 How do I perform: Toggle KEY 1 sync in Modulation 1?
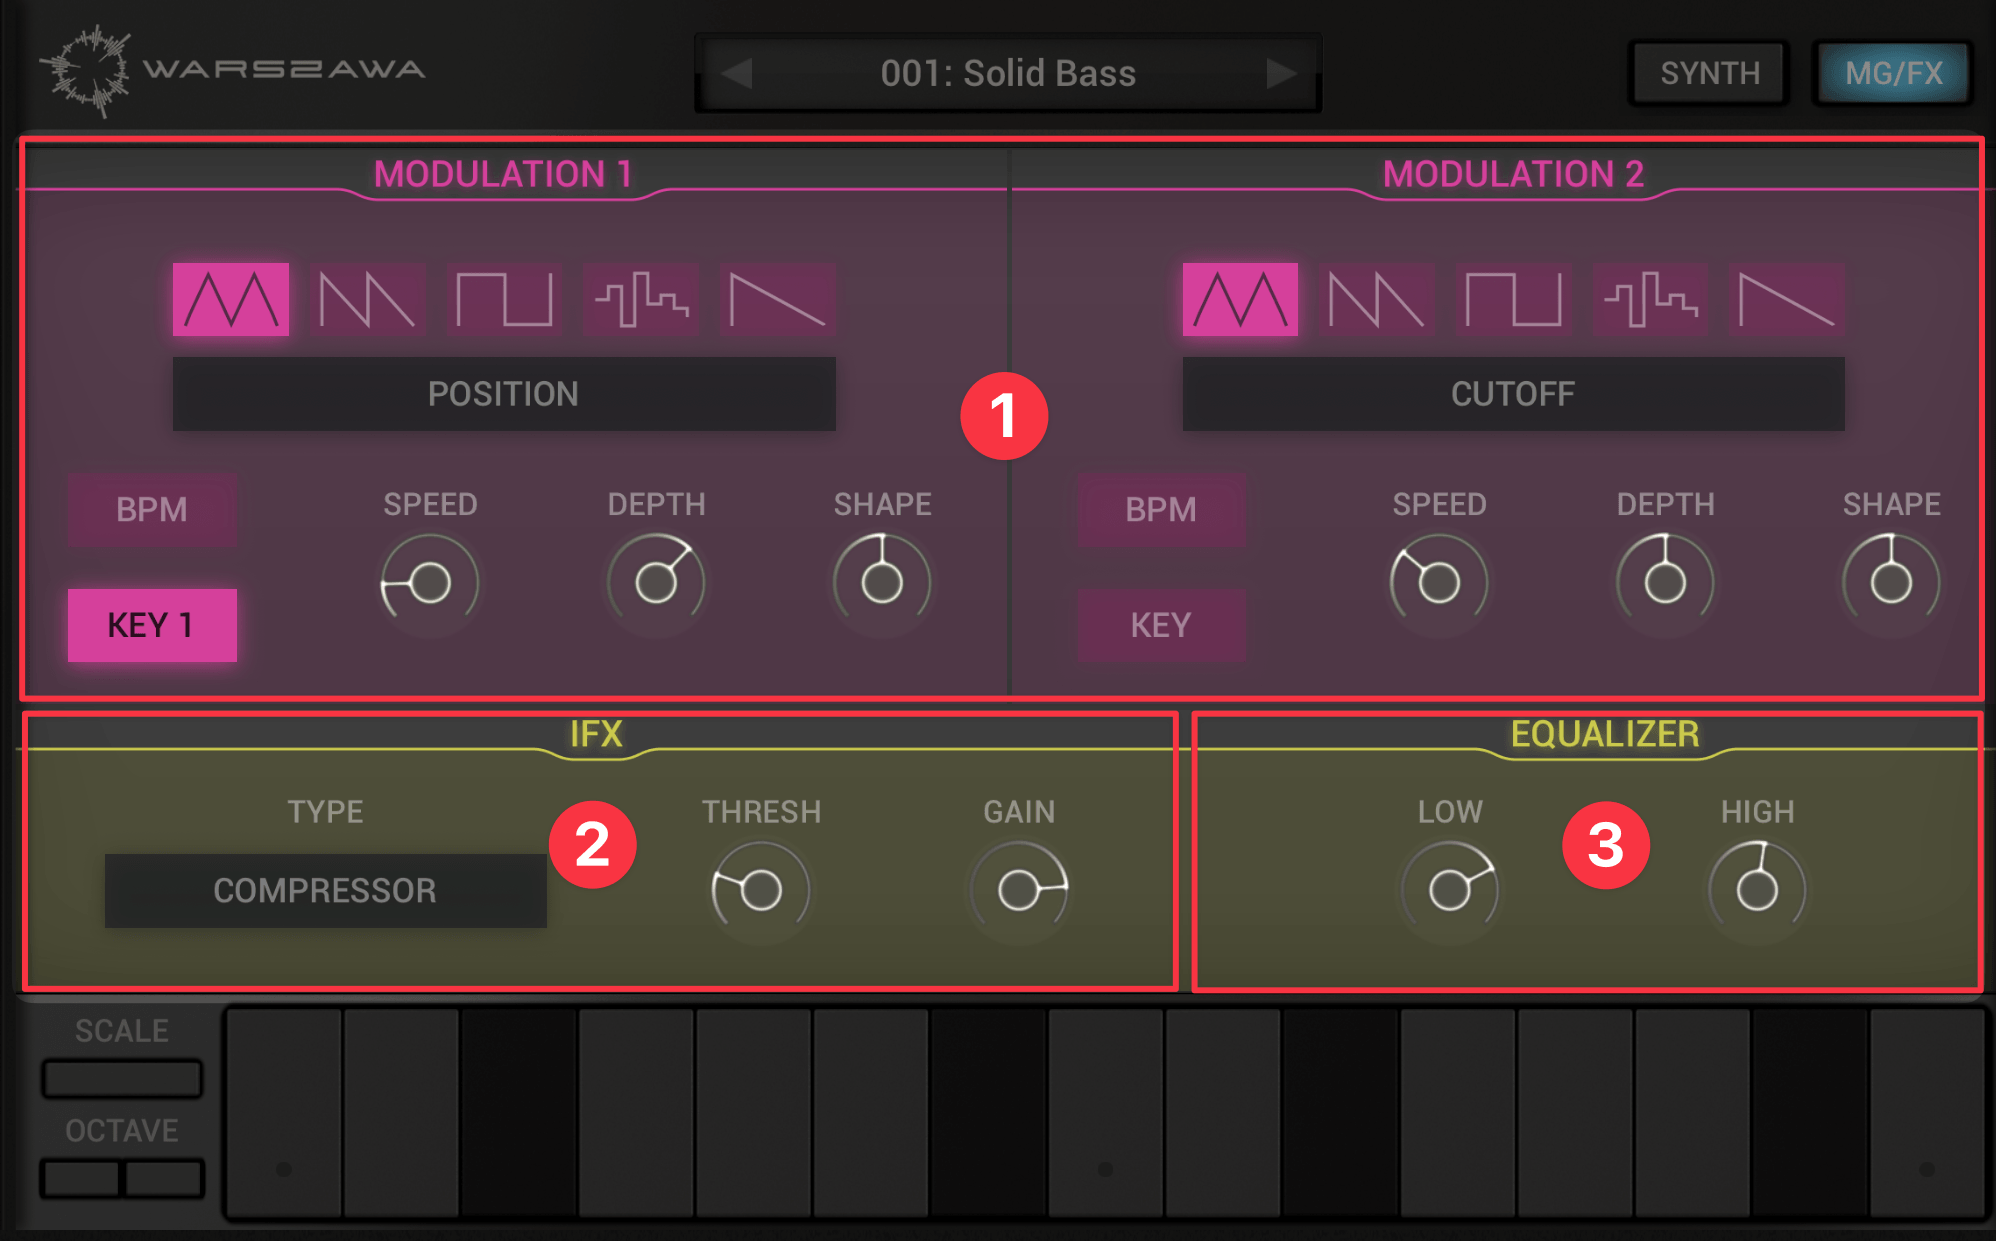[152, 625]
